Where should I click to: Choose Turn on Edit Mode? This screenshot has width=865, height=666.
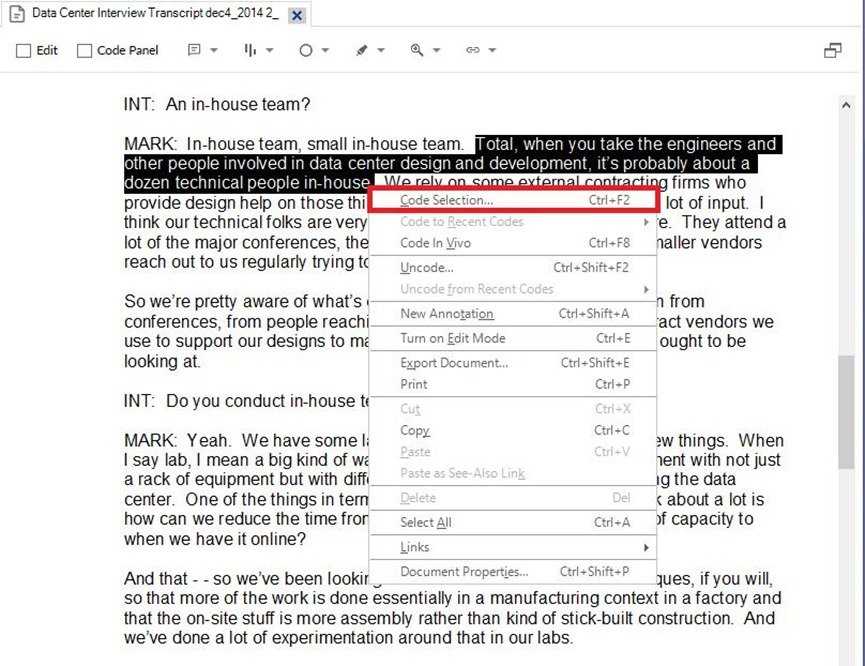click(514, 338)
